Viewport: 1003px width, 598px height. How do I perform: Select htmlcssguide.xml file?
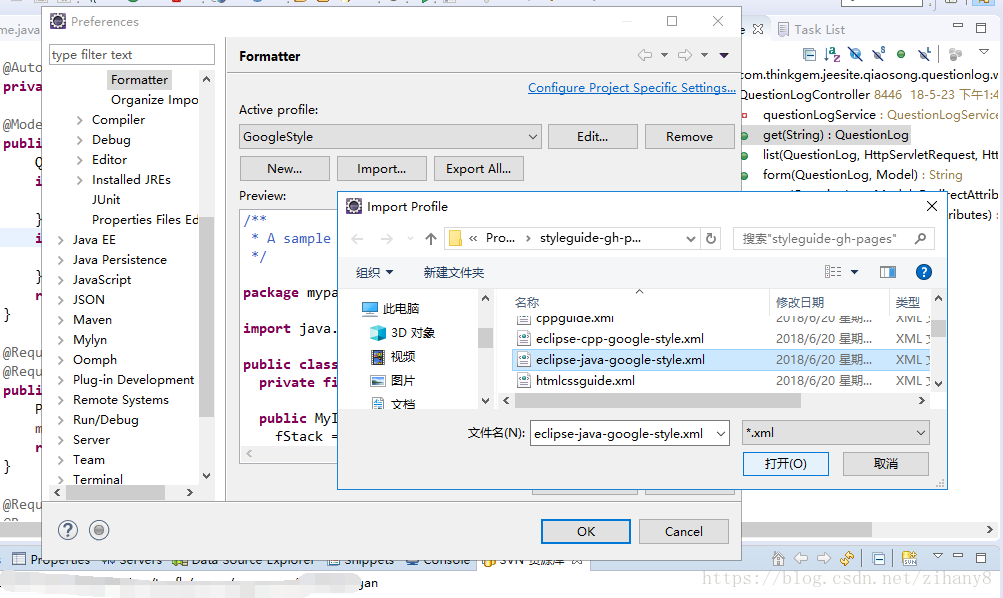pos(585,381)
